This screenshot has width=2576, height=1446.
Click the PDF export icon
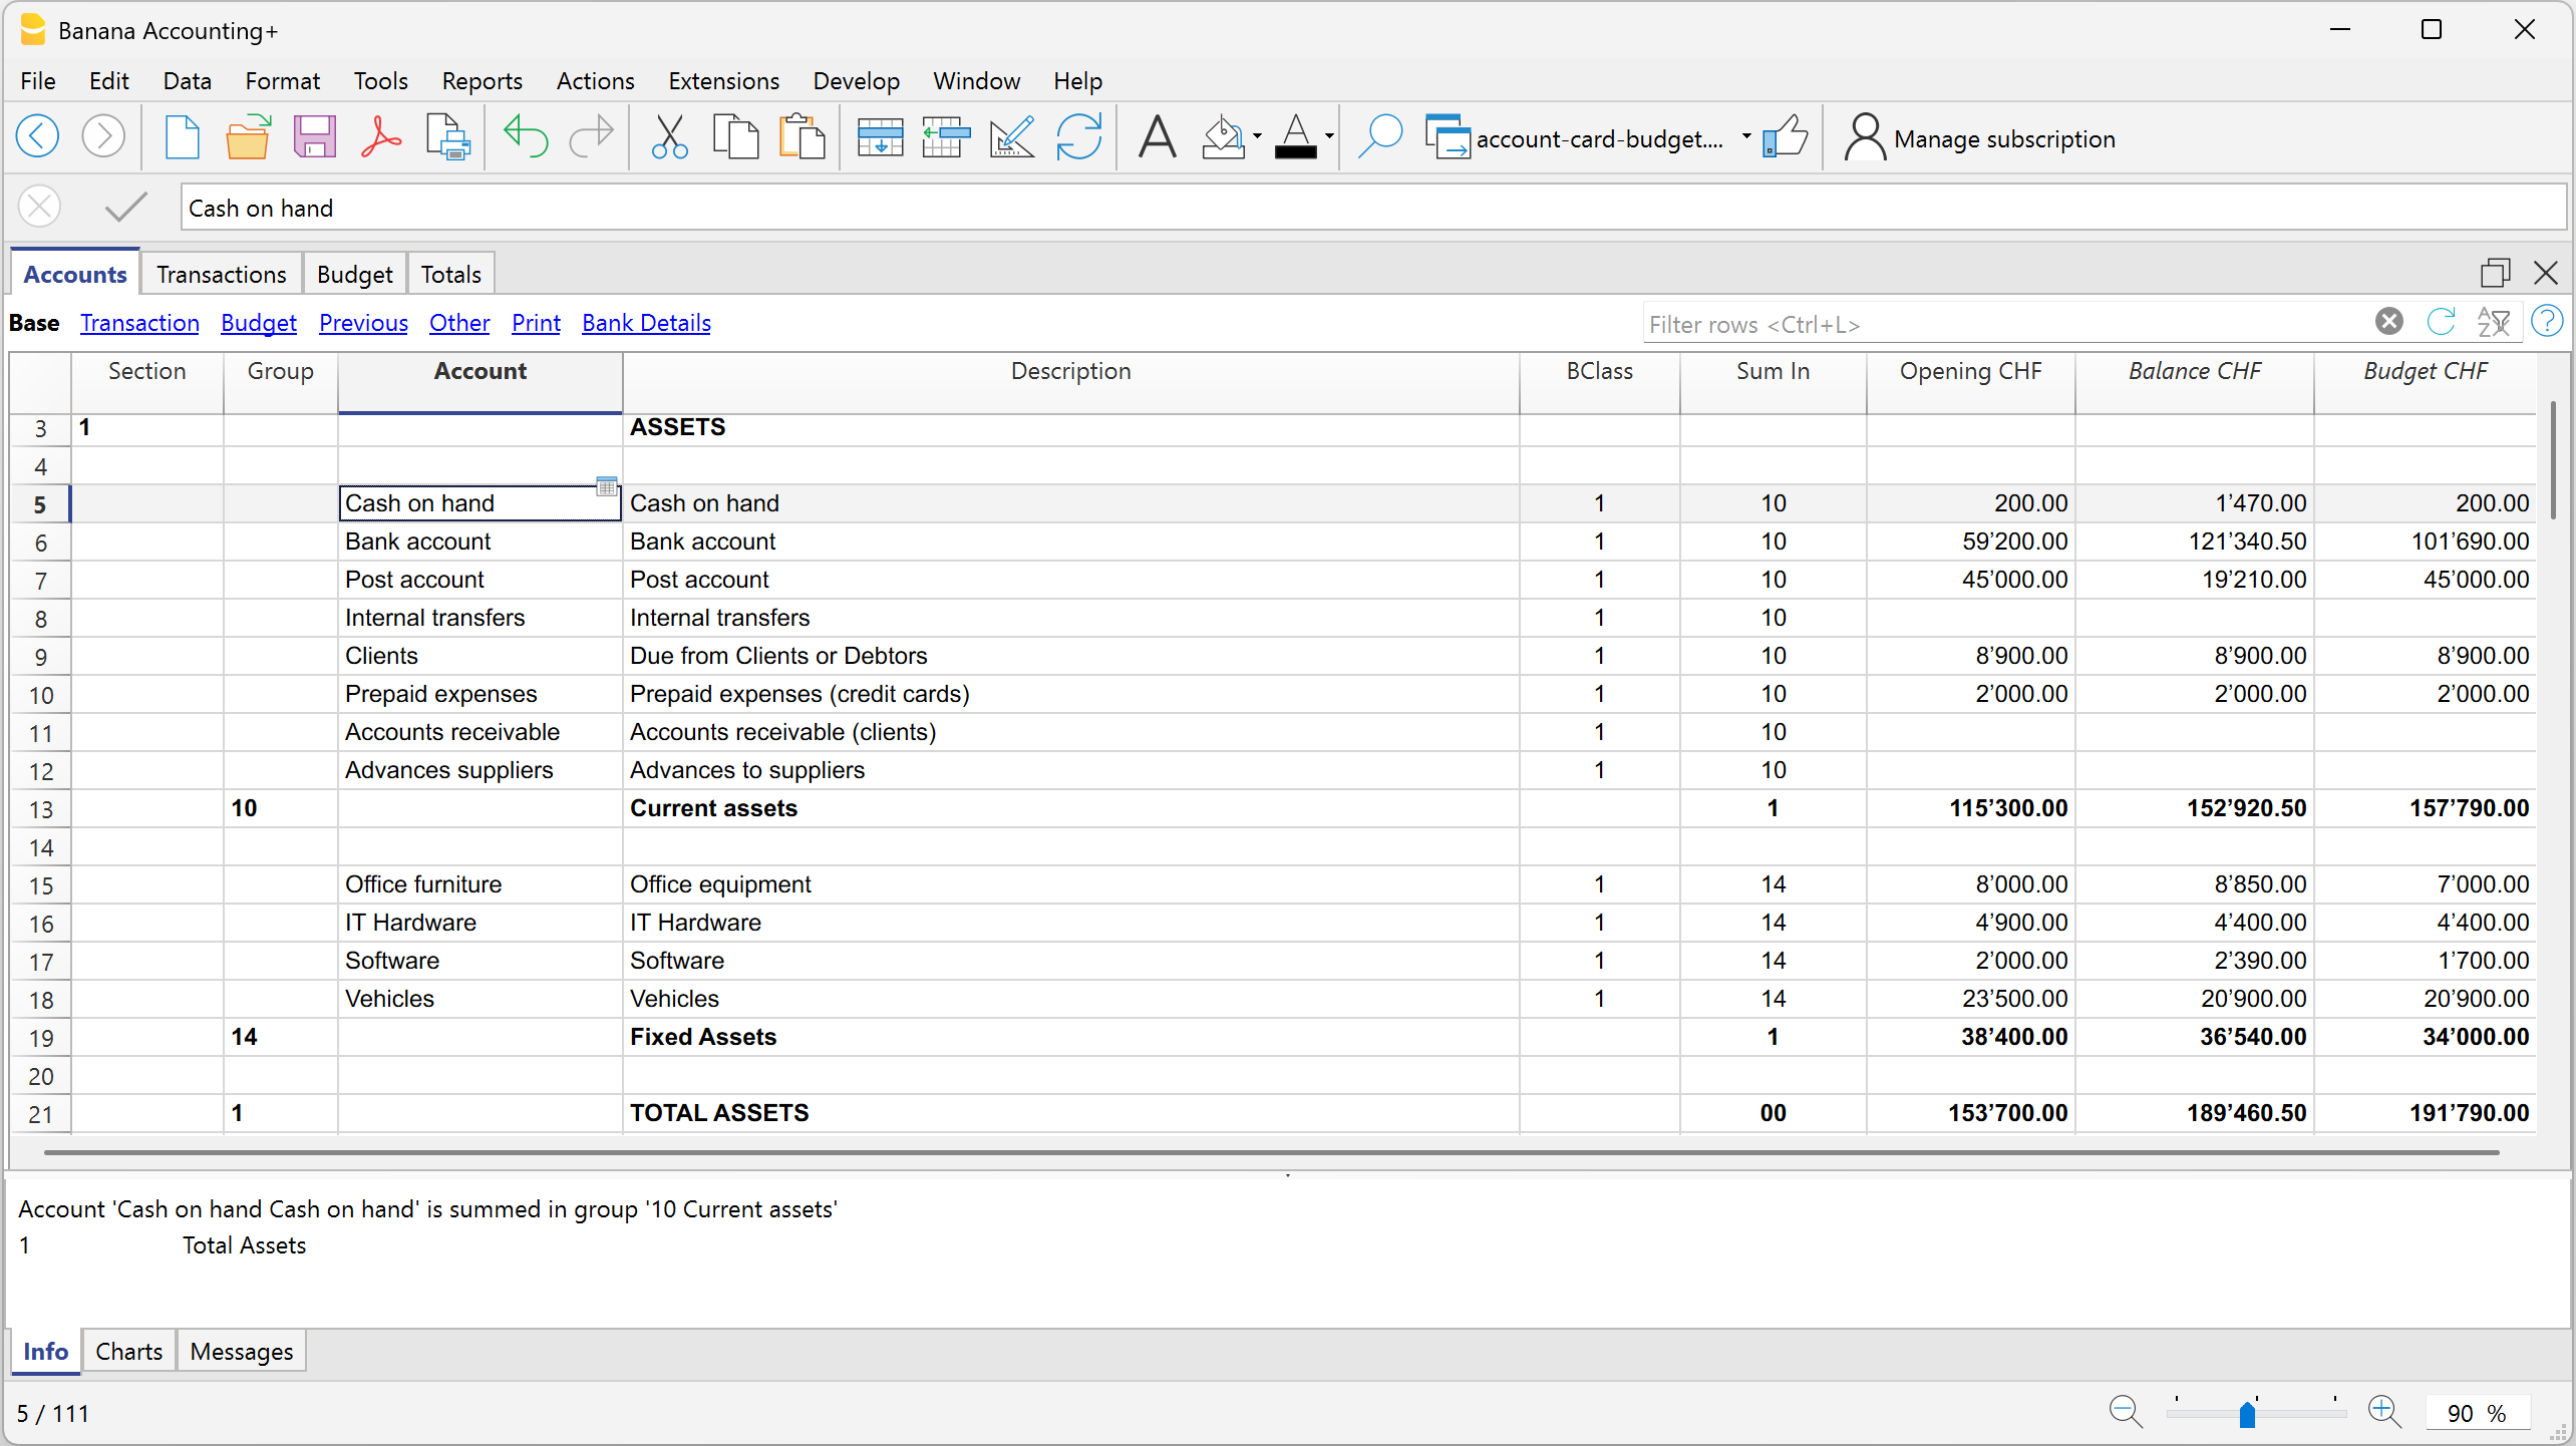tap(381, 137)
